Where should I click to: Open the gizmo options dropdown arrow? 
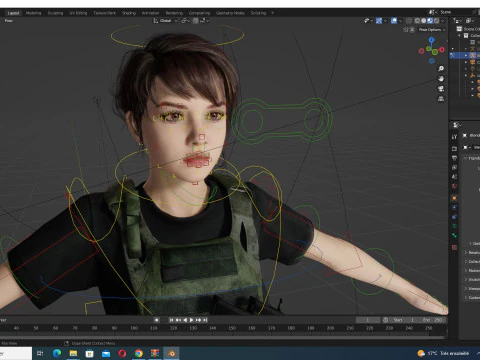point(385,21)
